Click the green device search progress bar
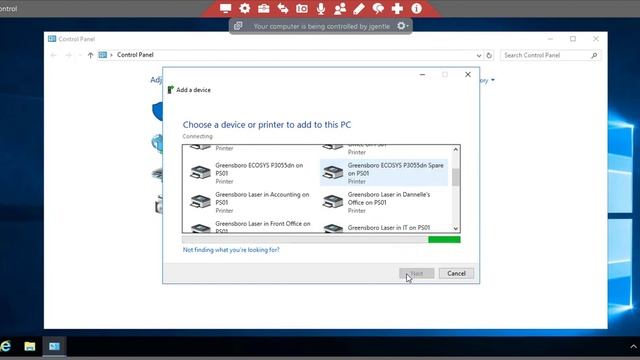The image size is (640, 360). tap(321, 240)
